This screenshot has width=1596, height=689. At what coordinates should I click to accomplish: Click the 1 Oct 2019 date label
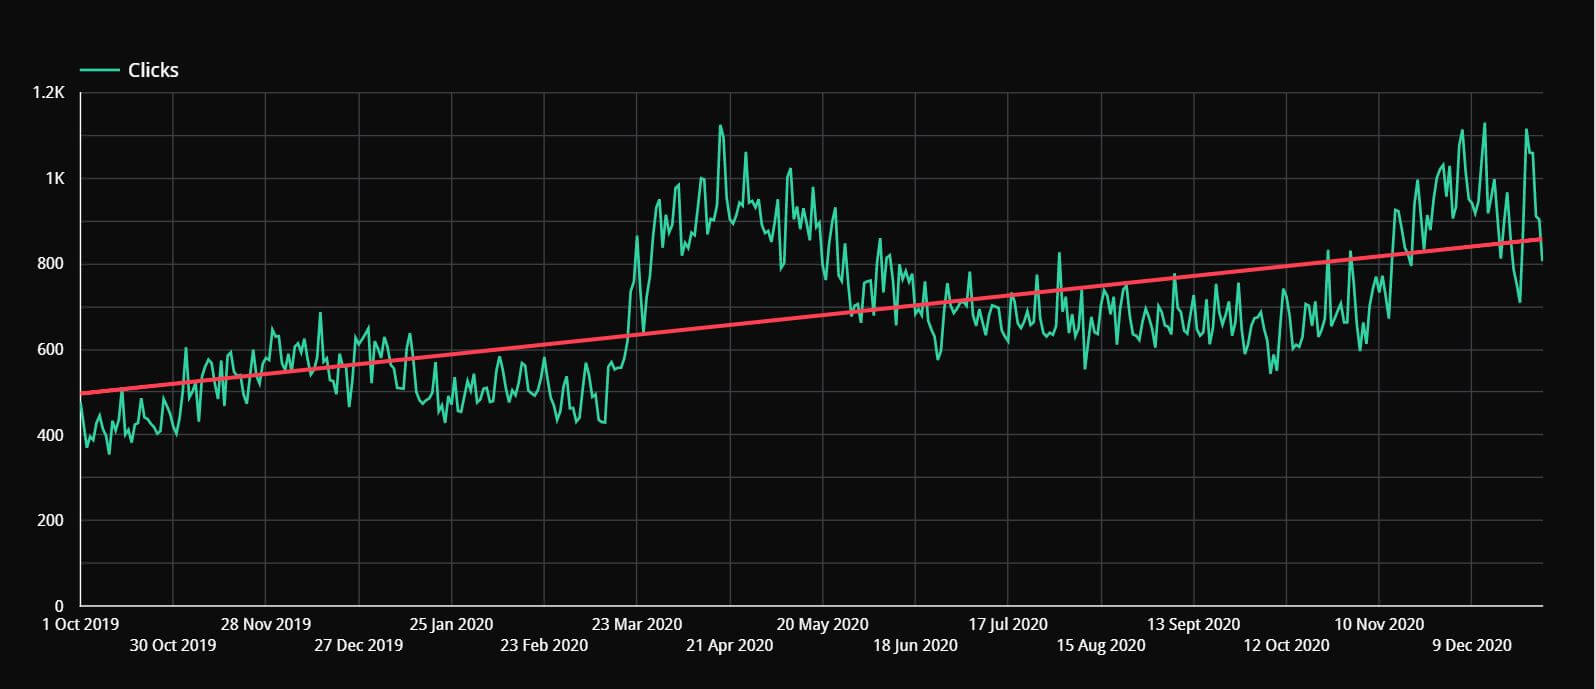point(80,624)
